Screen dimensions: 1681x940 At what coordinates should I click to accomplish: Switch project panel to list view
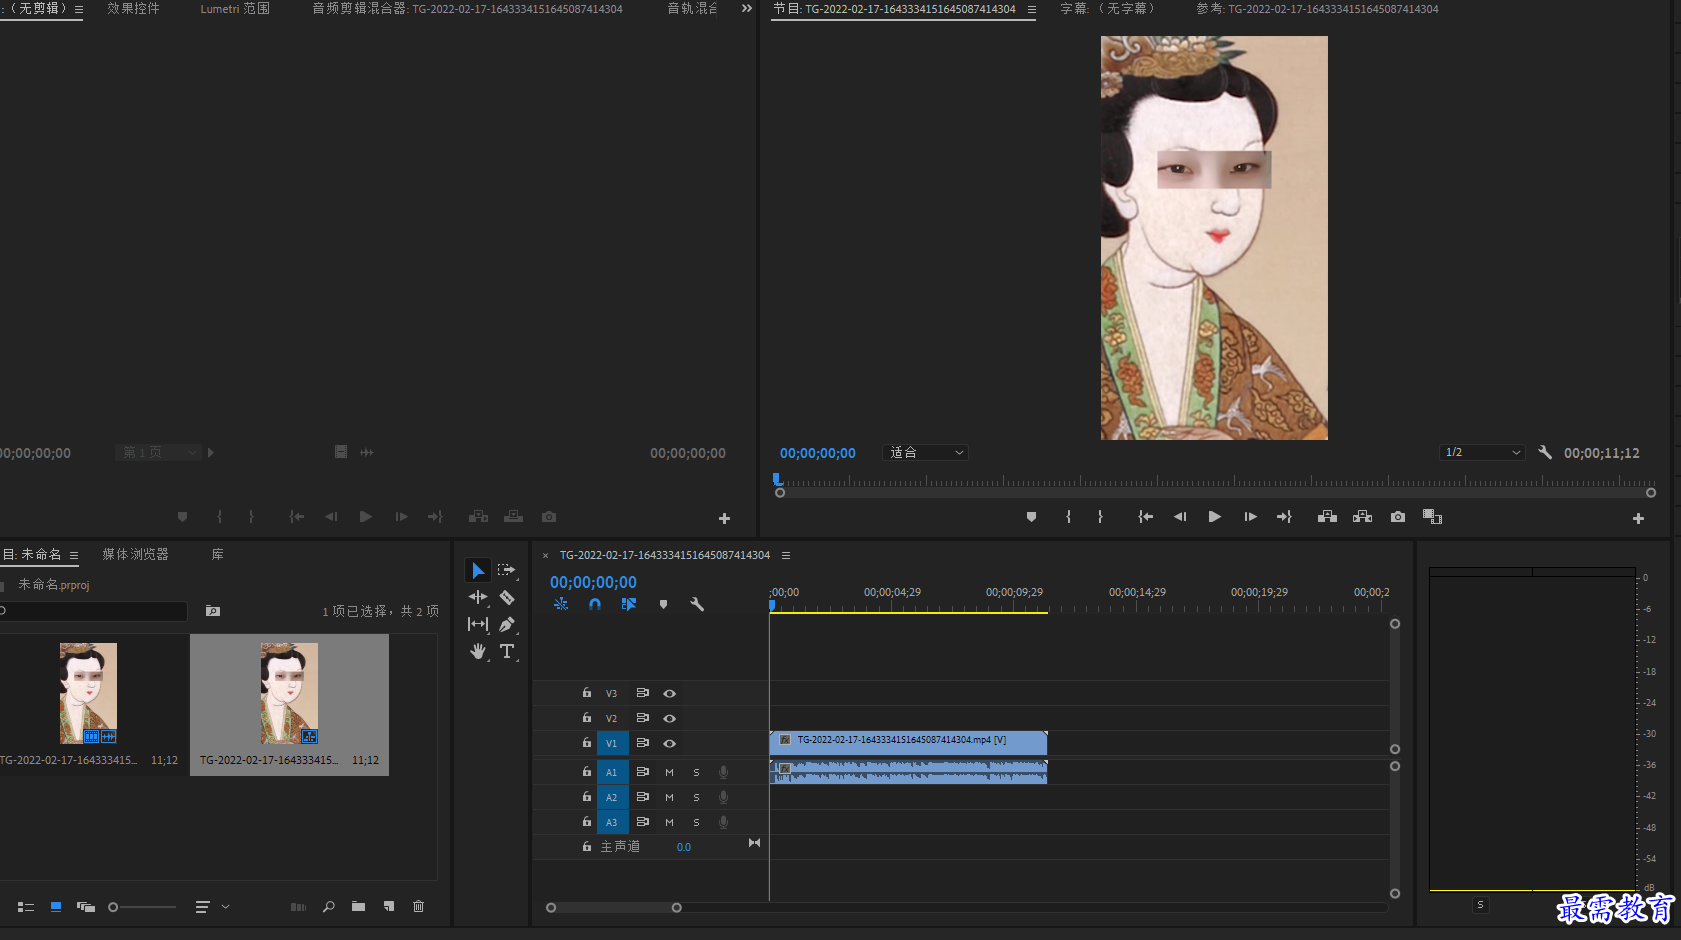click(26, 907)
